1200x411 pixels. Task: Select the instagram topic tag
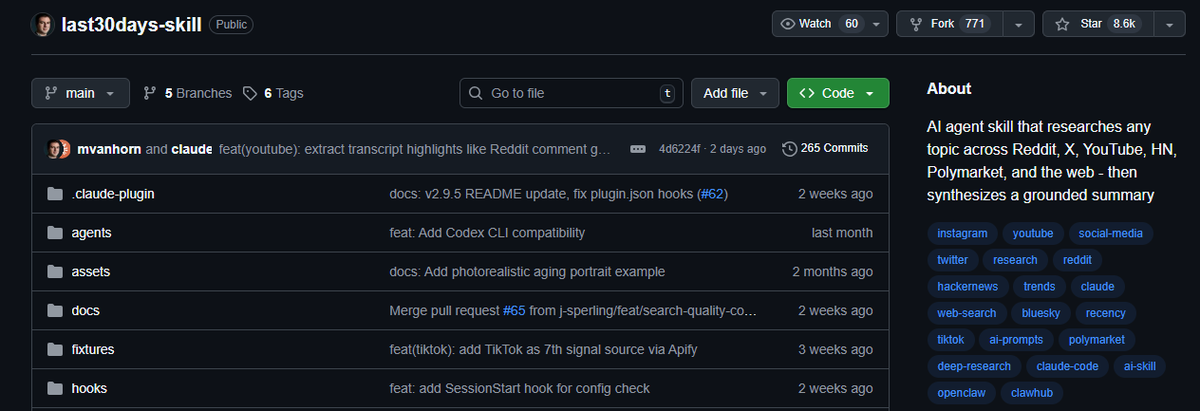point(962,233)
